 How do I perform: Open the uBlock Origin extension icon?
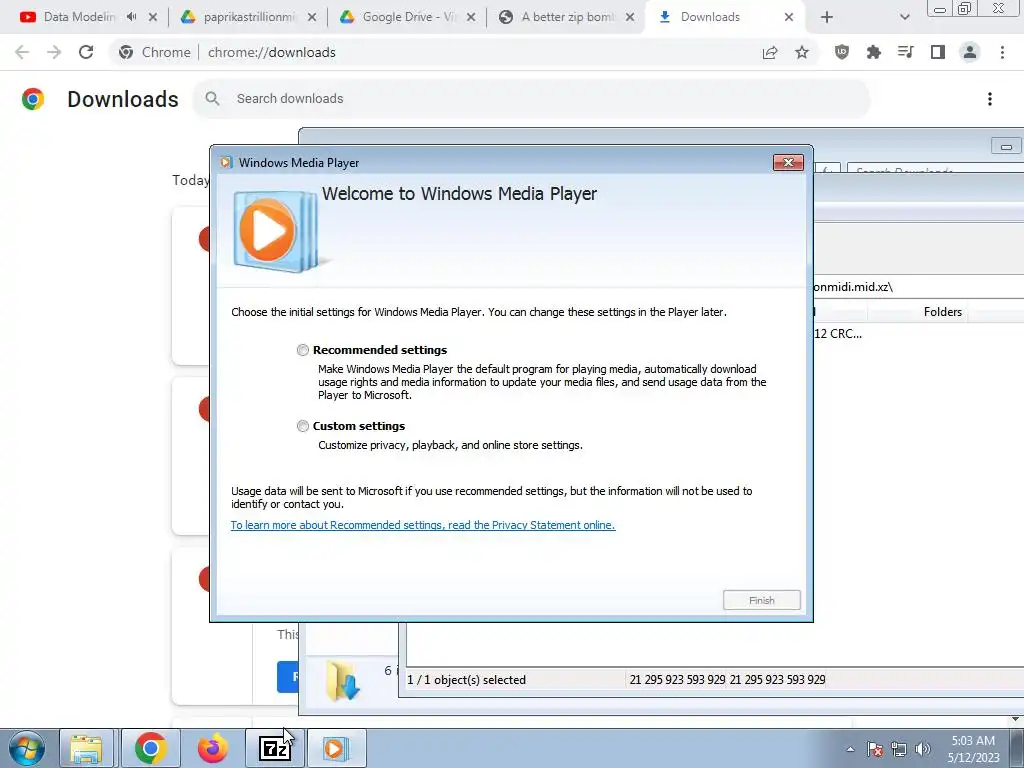(x=842, y=52)
